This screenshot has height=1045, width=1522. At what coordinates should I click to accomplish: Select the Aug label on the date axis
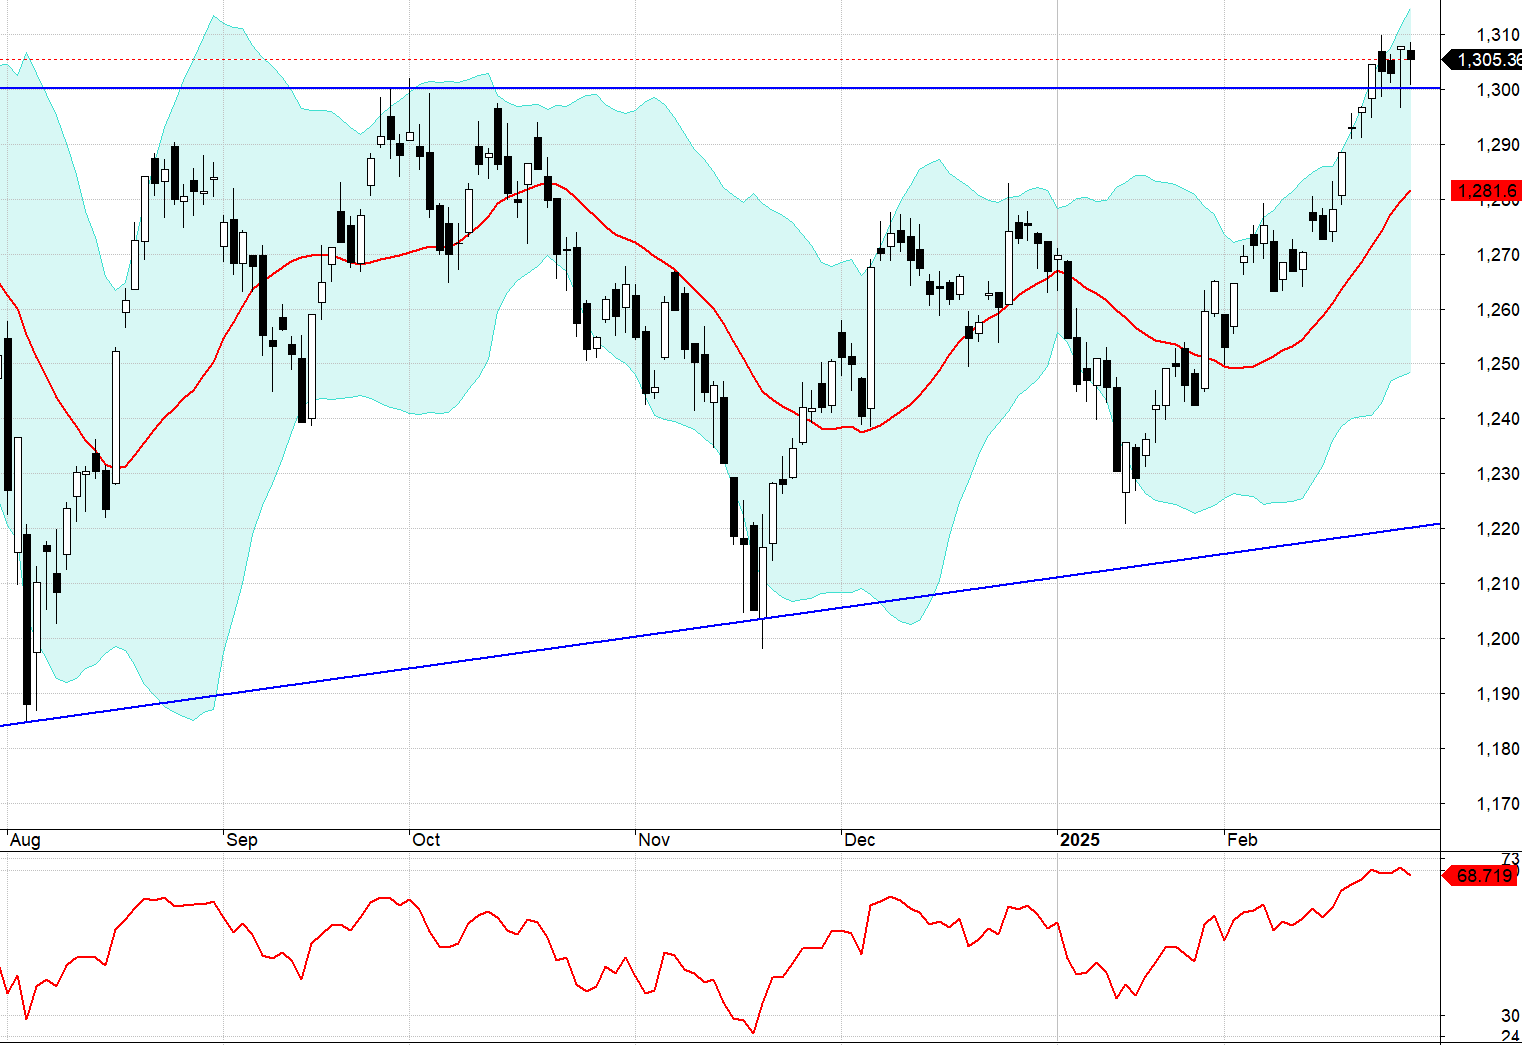[26, 841]
